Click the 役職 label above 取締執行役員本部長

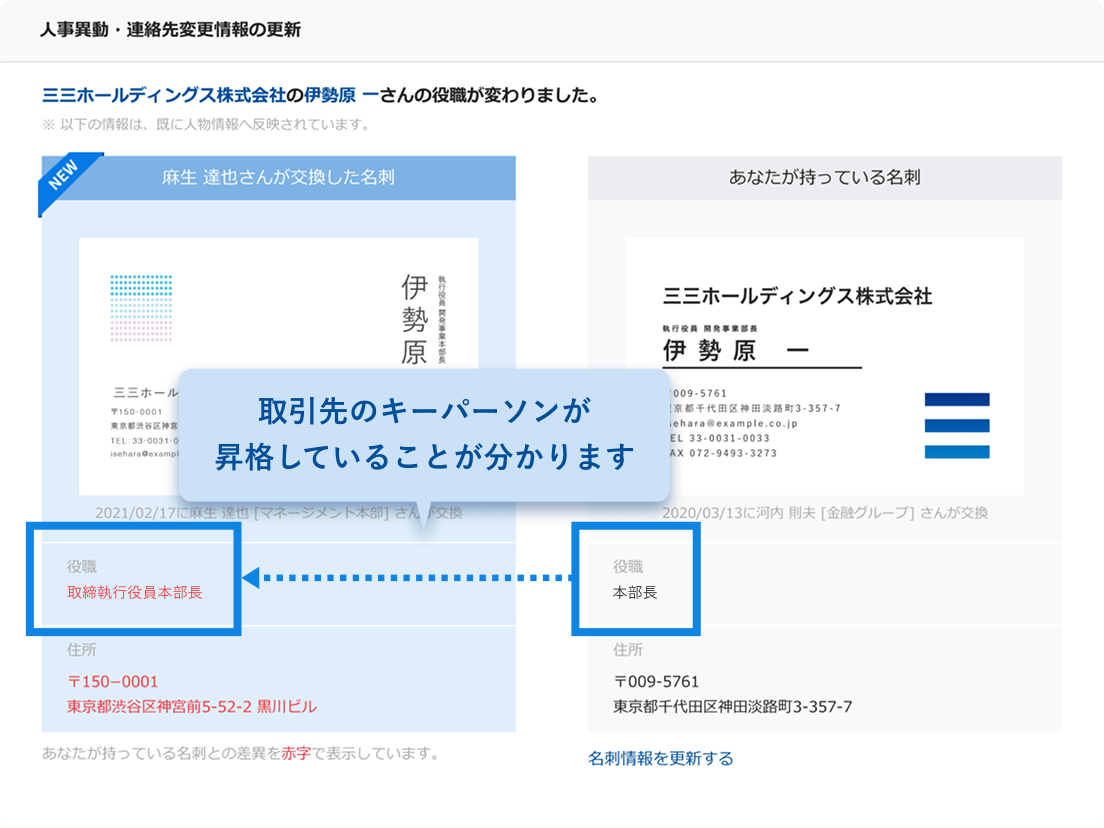click(x=82, y=566)
